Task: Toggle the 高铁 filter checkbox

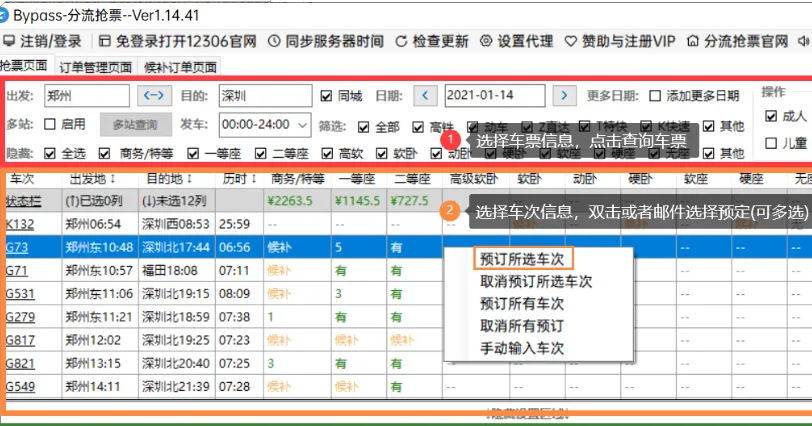Action: click(418, 127)
